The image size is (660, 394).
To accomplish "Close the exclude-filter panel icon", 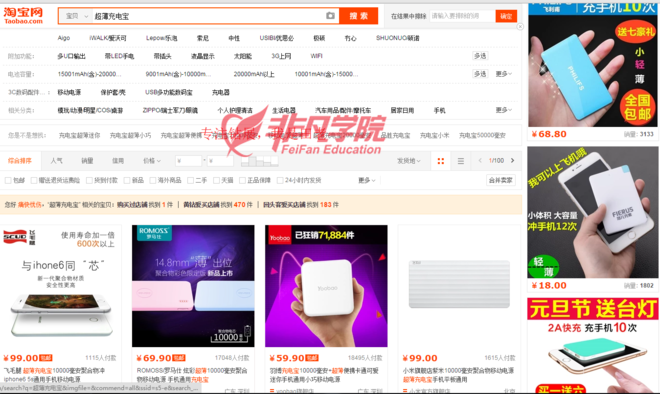I will point(520,27).
